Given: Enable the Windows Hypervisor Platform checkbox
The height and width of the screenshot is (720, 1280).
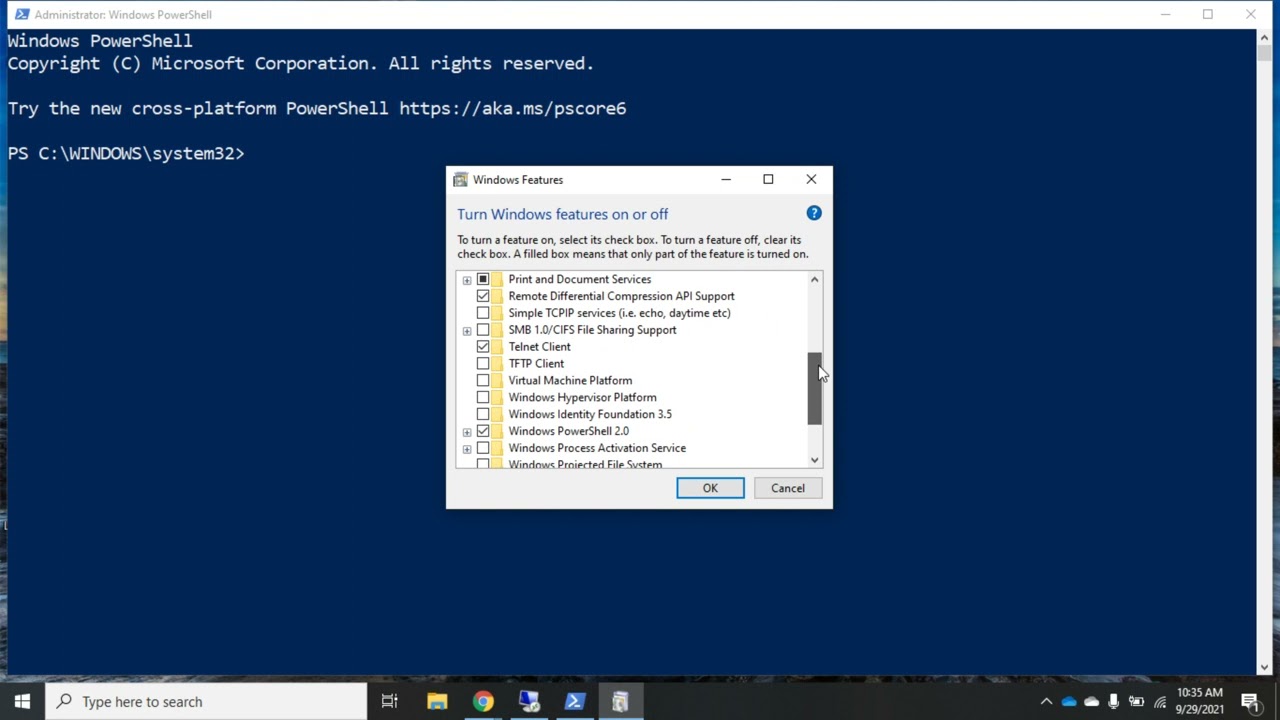Looking at the screenshot, I should pos(483,397).
